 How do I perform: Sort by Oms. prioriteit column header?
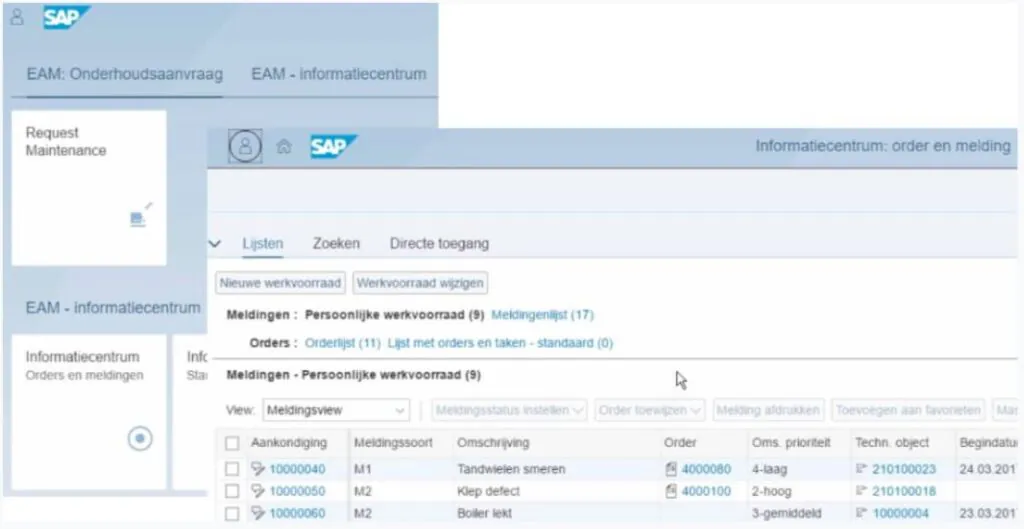pos(791,443)
